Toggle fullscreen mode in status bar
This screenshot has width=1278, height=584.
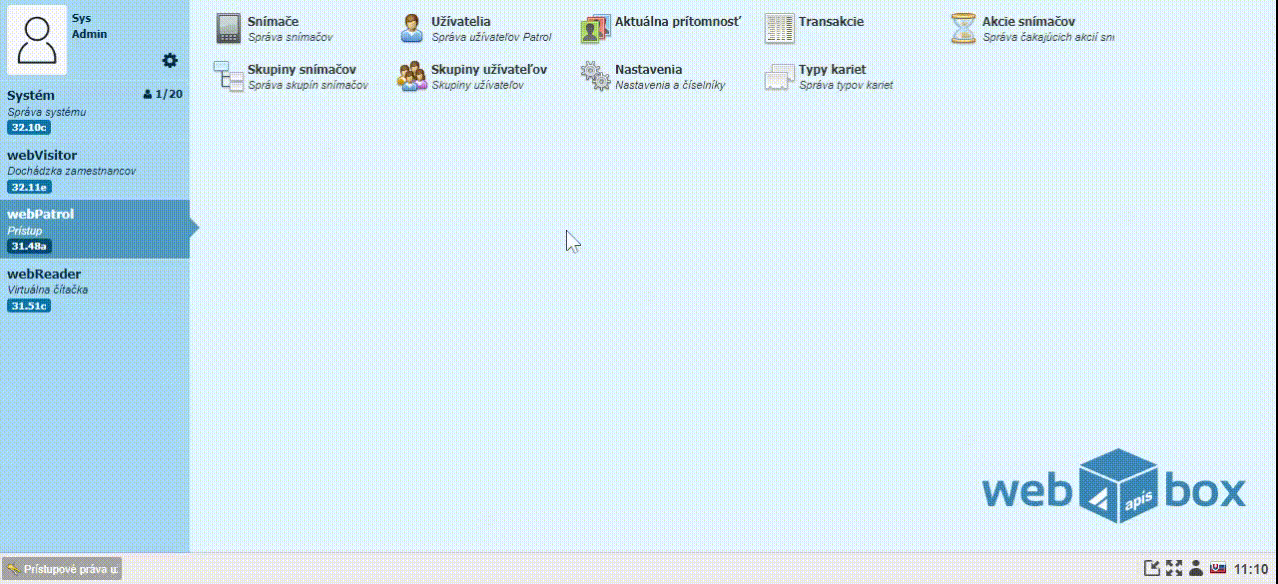click(x=1174, y=569)
